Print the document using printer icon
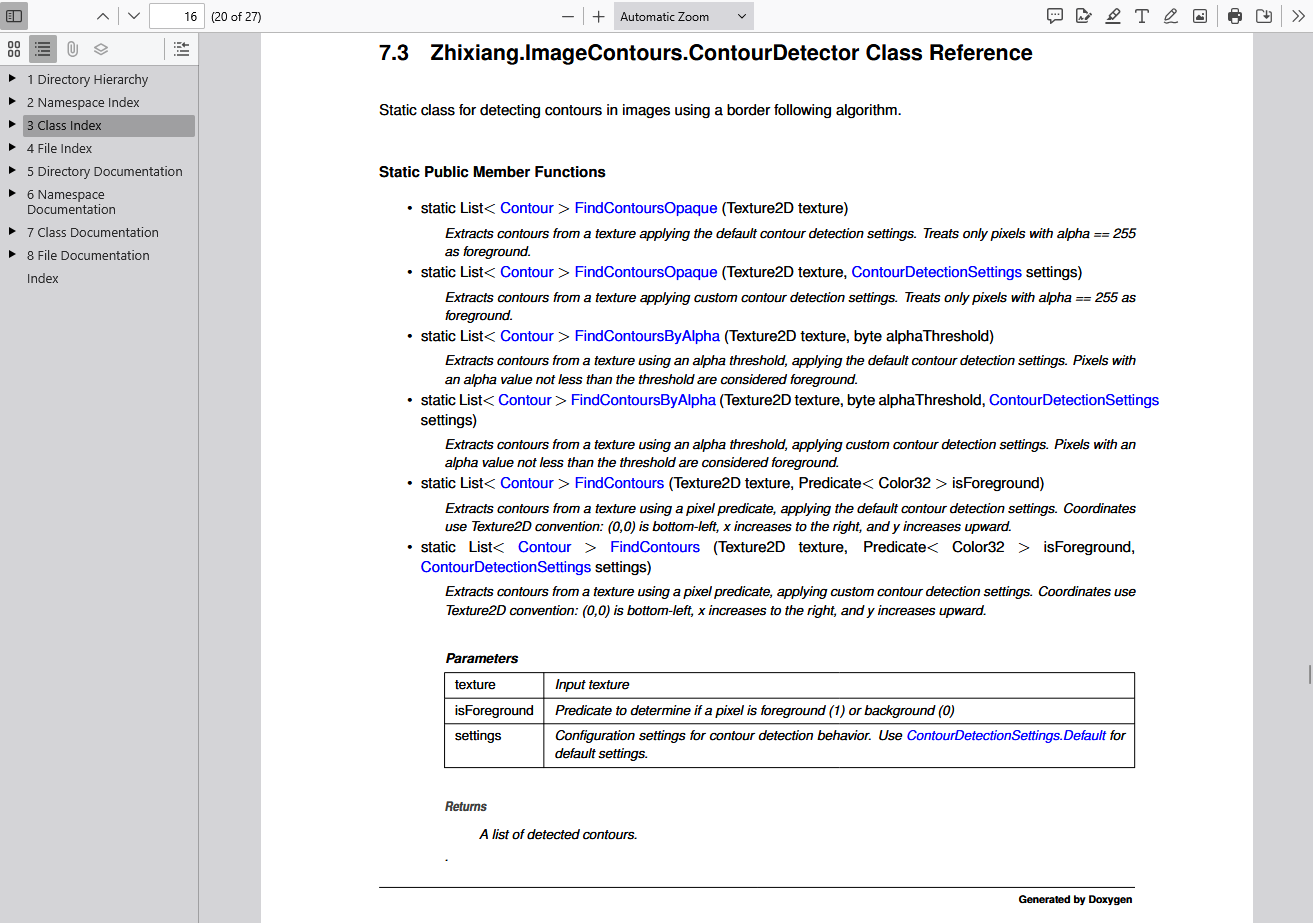Viewport: 1313px width, 923px height. pos(1235,16)
